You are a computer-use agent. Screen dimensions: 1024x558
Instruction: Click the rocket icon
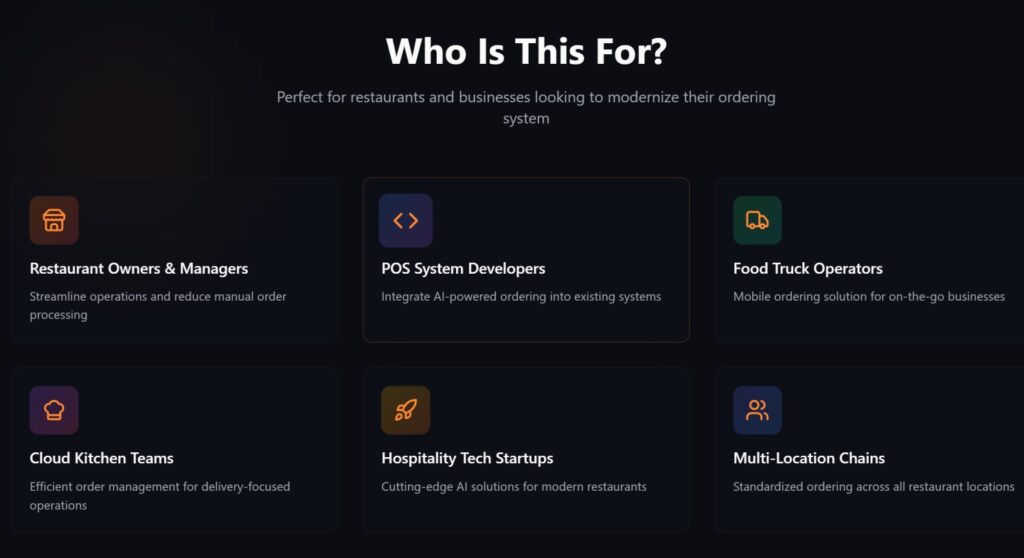[406, 410]
